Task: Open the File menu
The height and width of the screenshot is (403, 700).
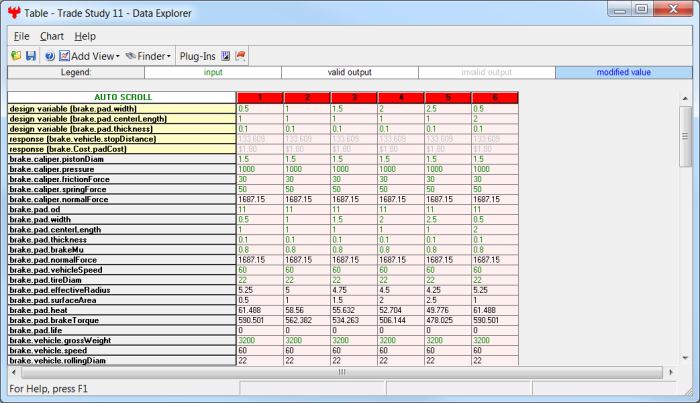Action: [x=22, y=36]
